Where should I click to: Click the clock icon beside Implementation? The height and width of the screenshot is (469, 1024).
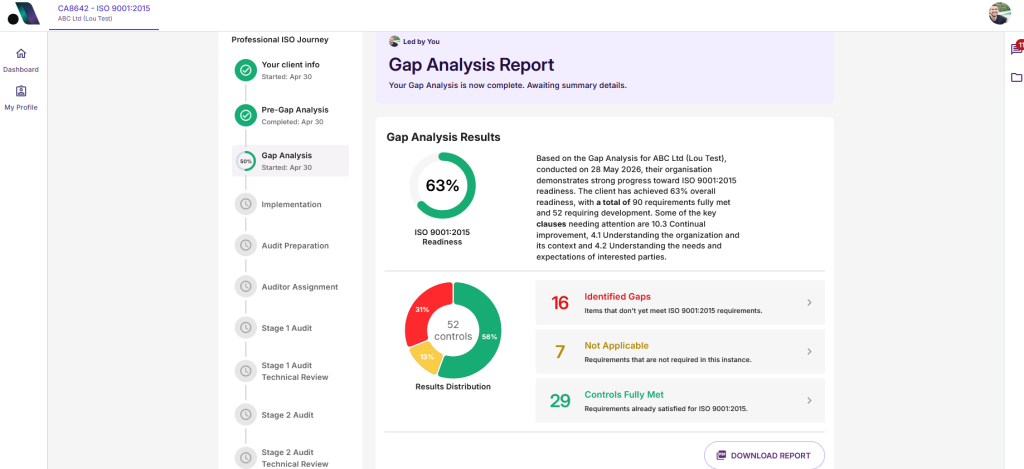click(246, 204)
